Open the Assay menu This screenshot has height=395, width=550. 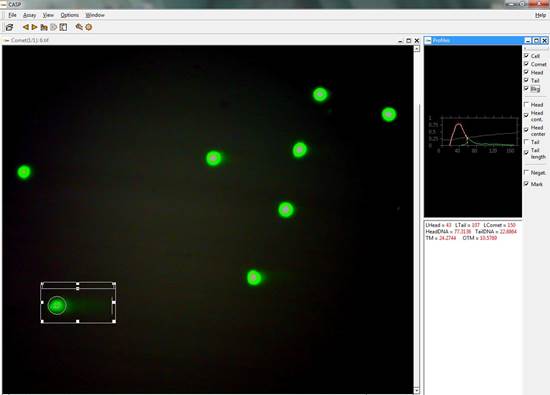[29, 15]
